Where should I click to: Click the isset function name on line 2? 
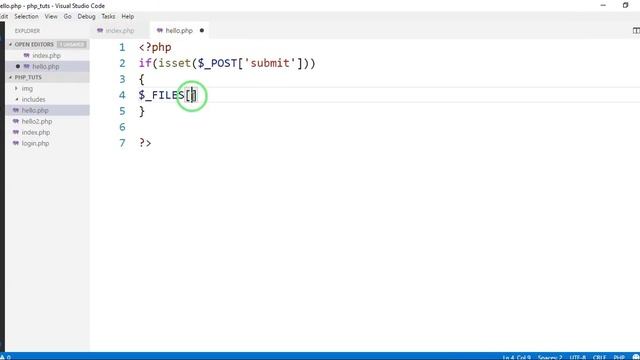pos(175,63)
